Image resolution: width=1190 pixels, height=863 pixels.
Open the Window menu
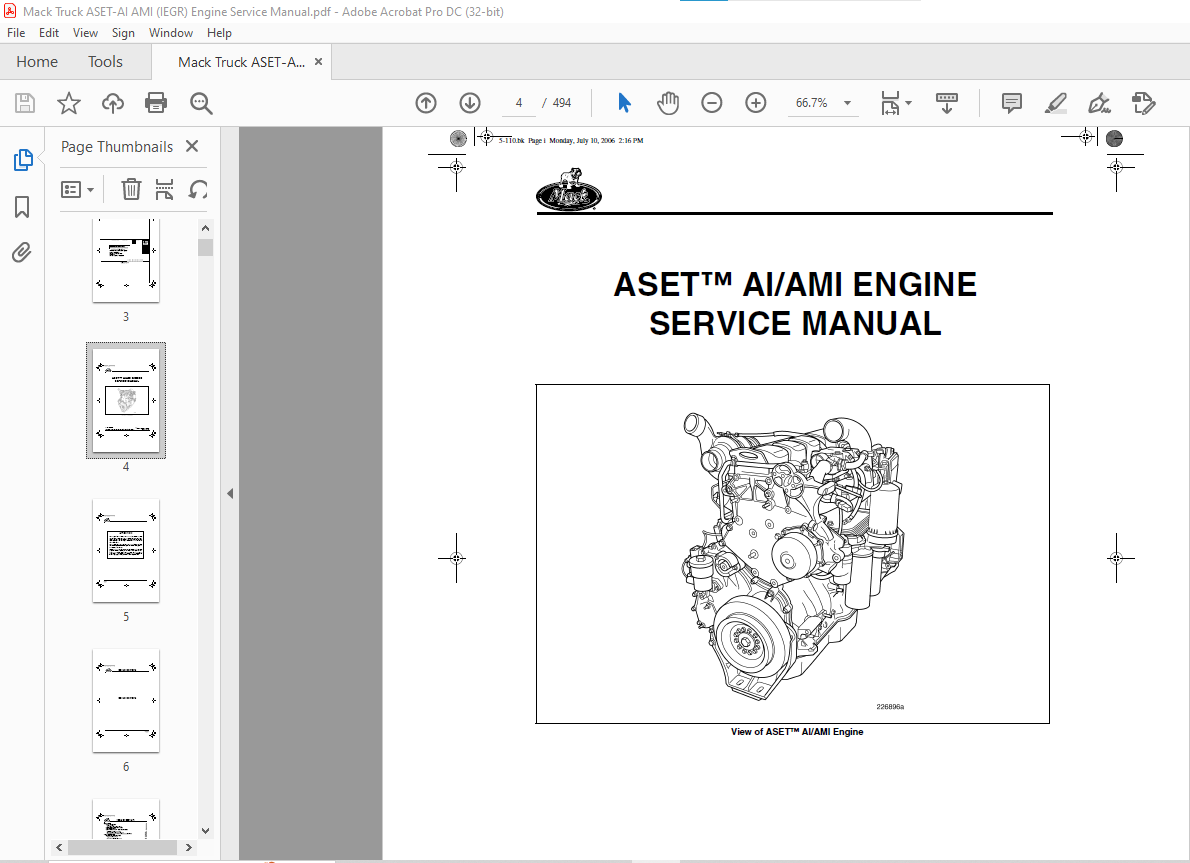coord(171,33)
